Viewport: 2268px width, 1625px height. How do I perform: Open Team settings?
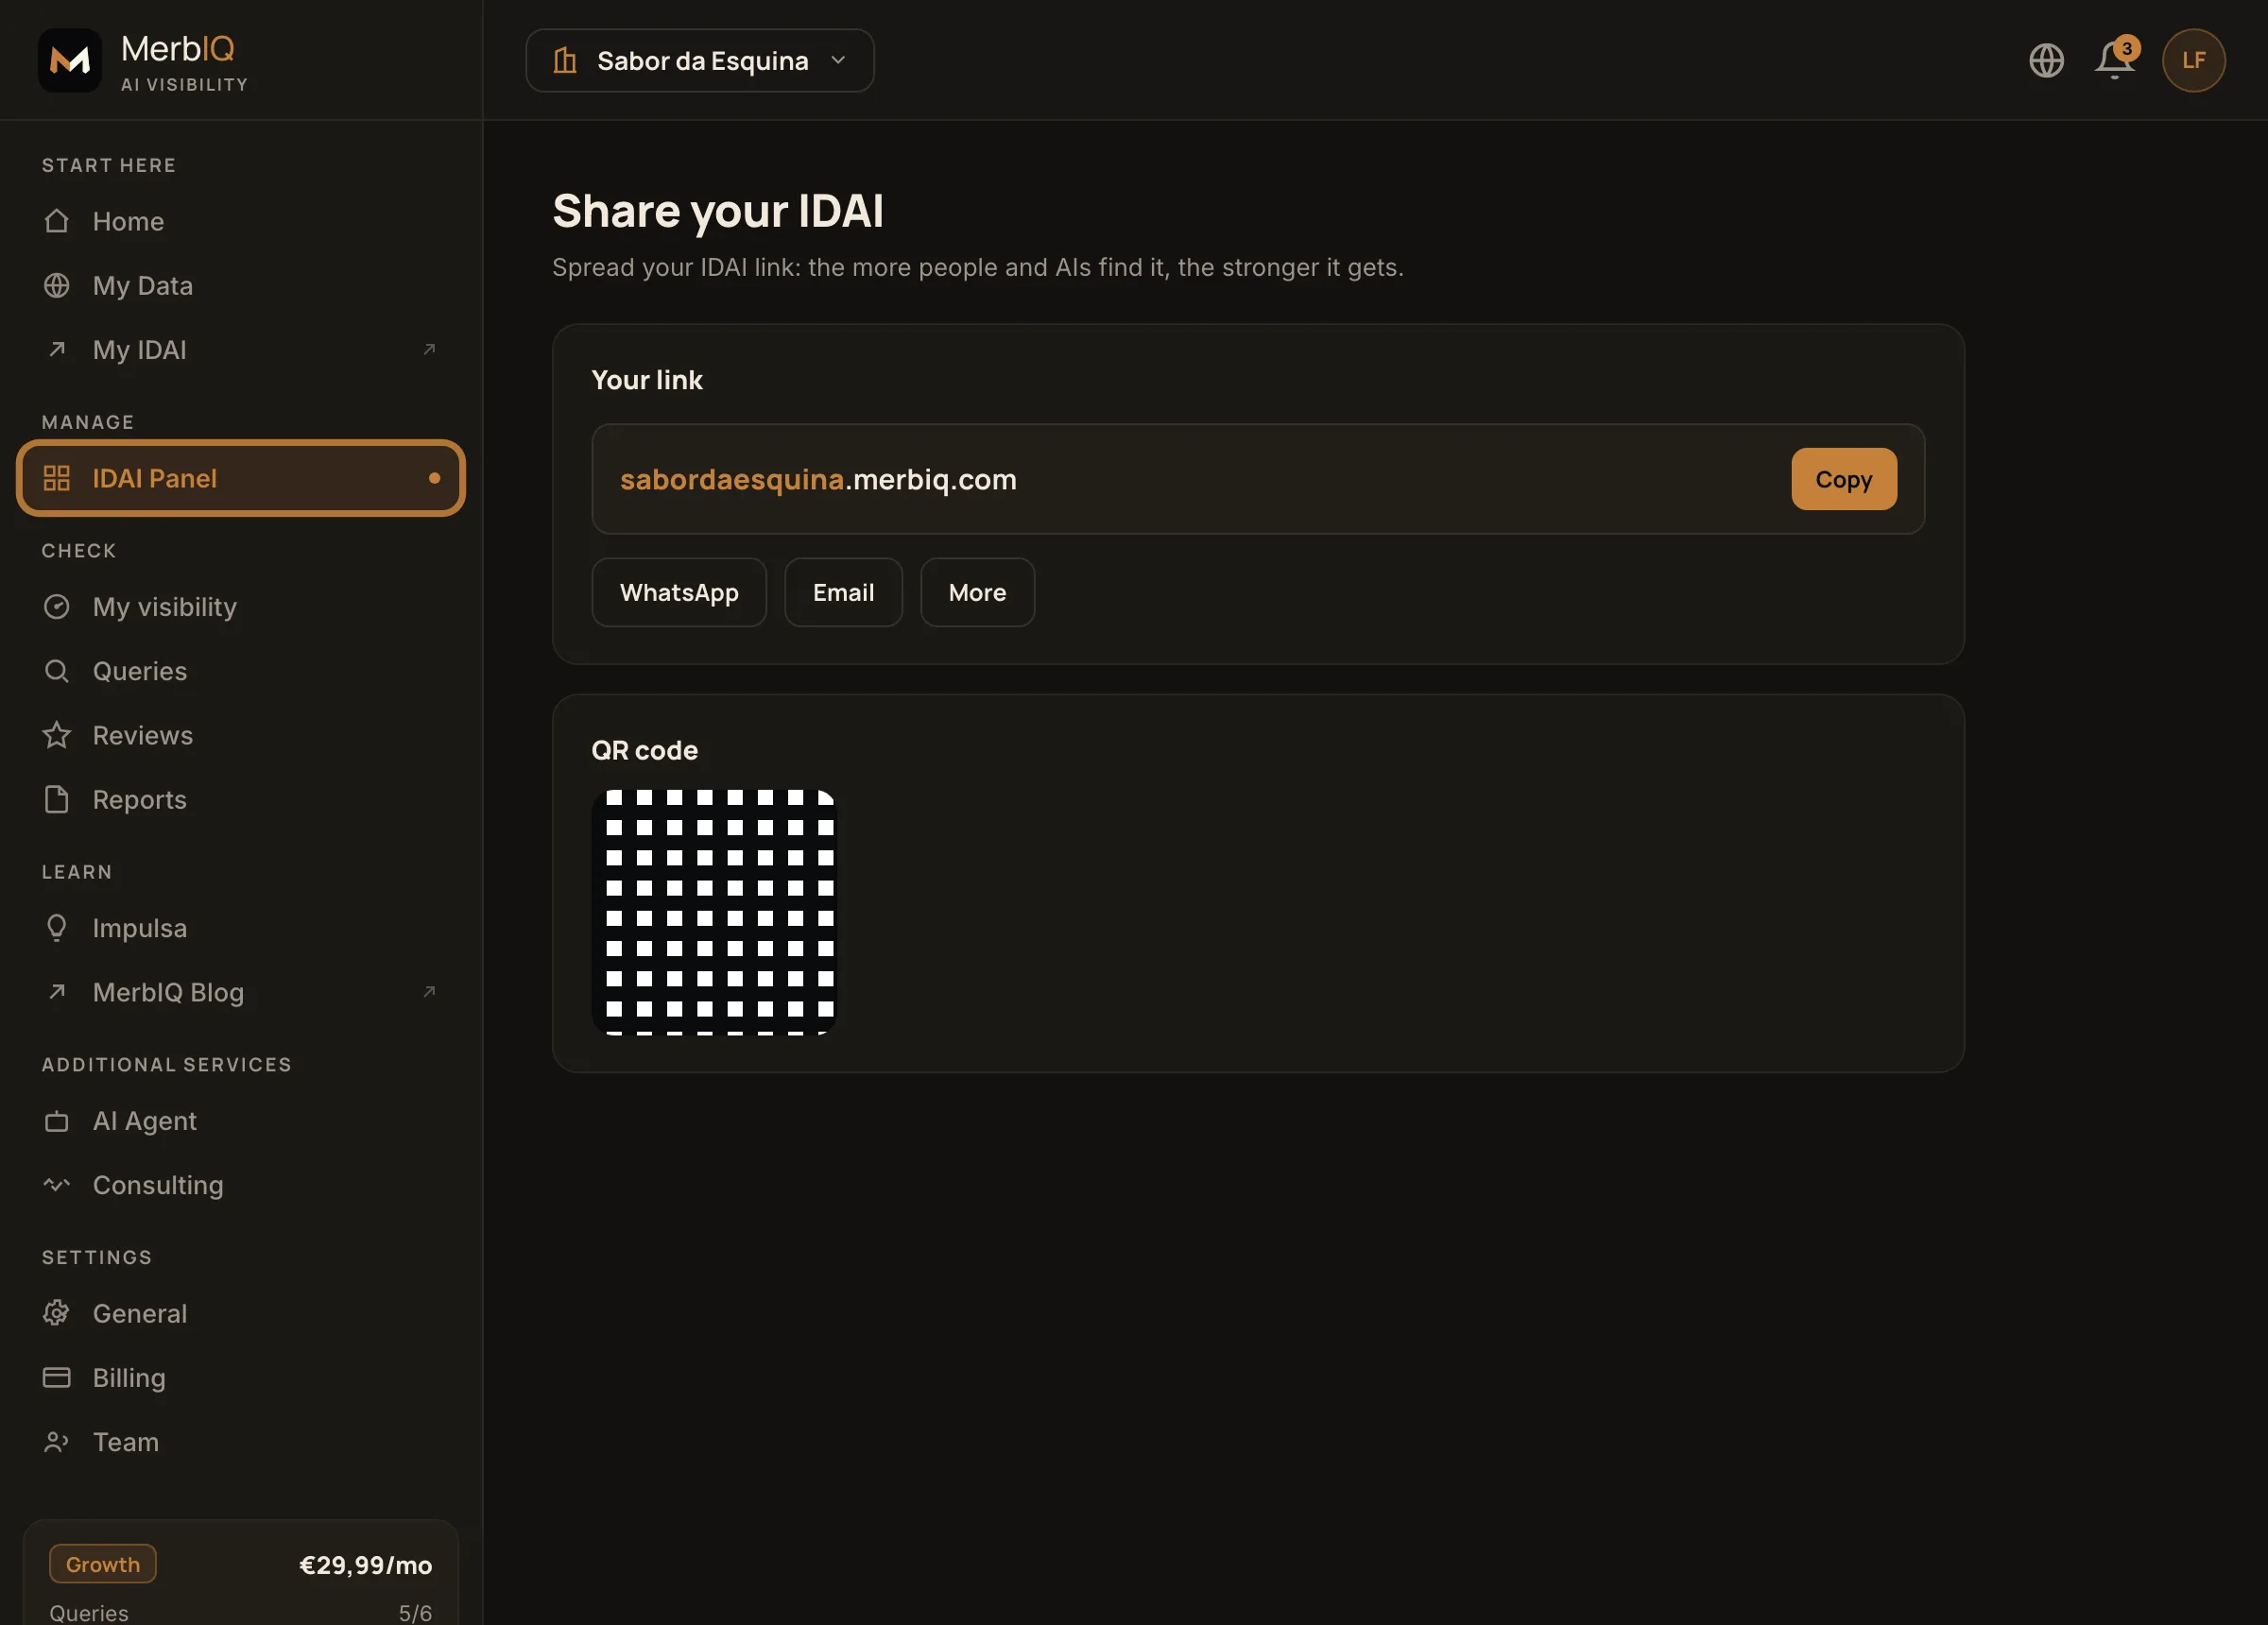(240, 1441)
